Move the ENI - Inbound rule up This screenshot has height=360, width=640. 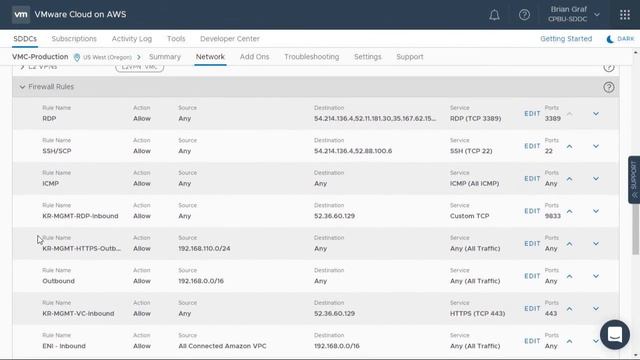pos(569,341)
